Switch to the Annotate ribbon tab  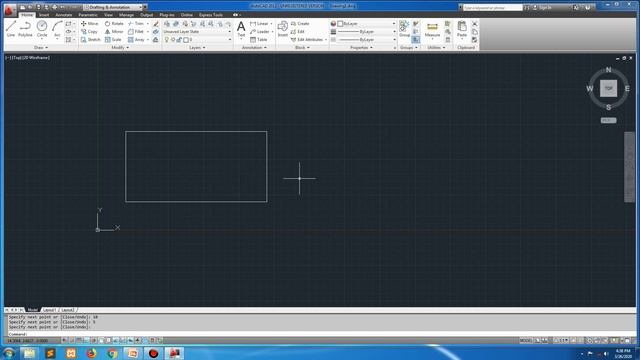click(64, 15)
